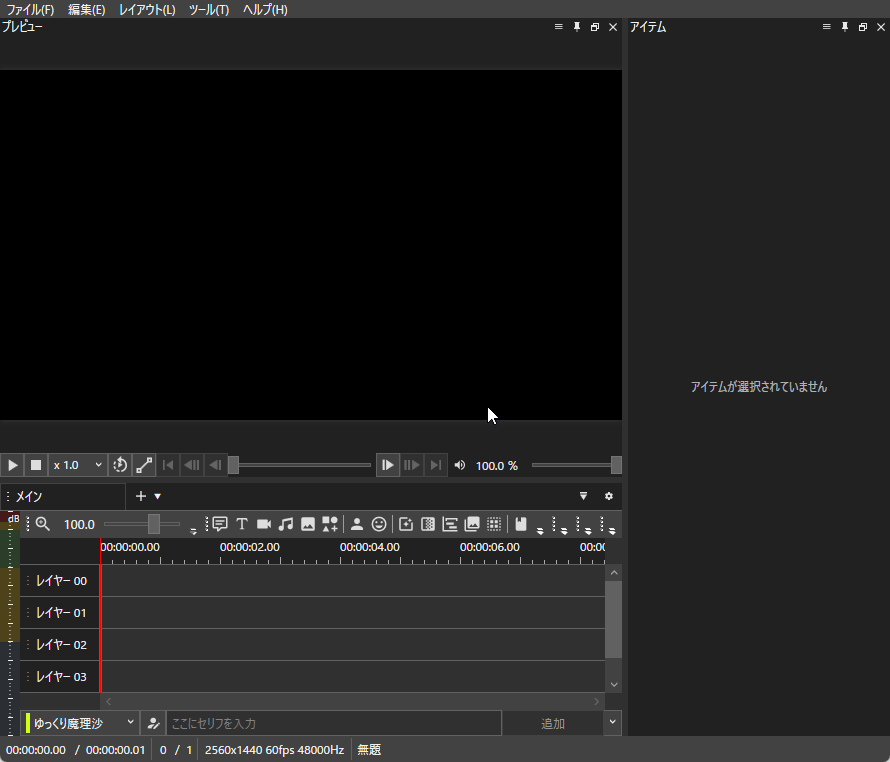Open the ゆっくり魔理沙 voice dropdown
Image resolution: width=890 pixels, height=762 pixels.
point(78,722)
